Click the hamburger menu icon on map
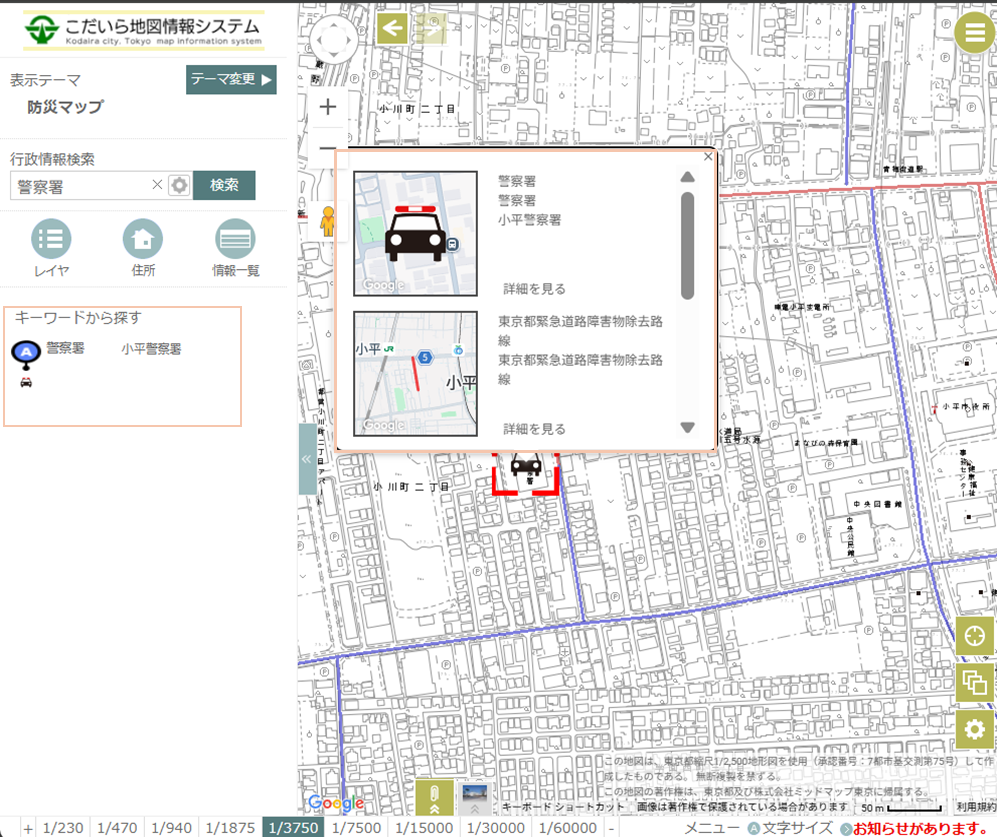The height and width of the screenshot is (837, 997). point(974,33)
